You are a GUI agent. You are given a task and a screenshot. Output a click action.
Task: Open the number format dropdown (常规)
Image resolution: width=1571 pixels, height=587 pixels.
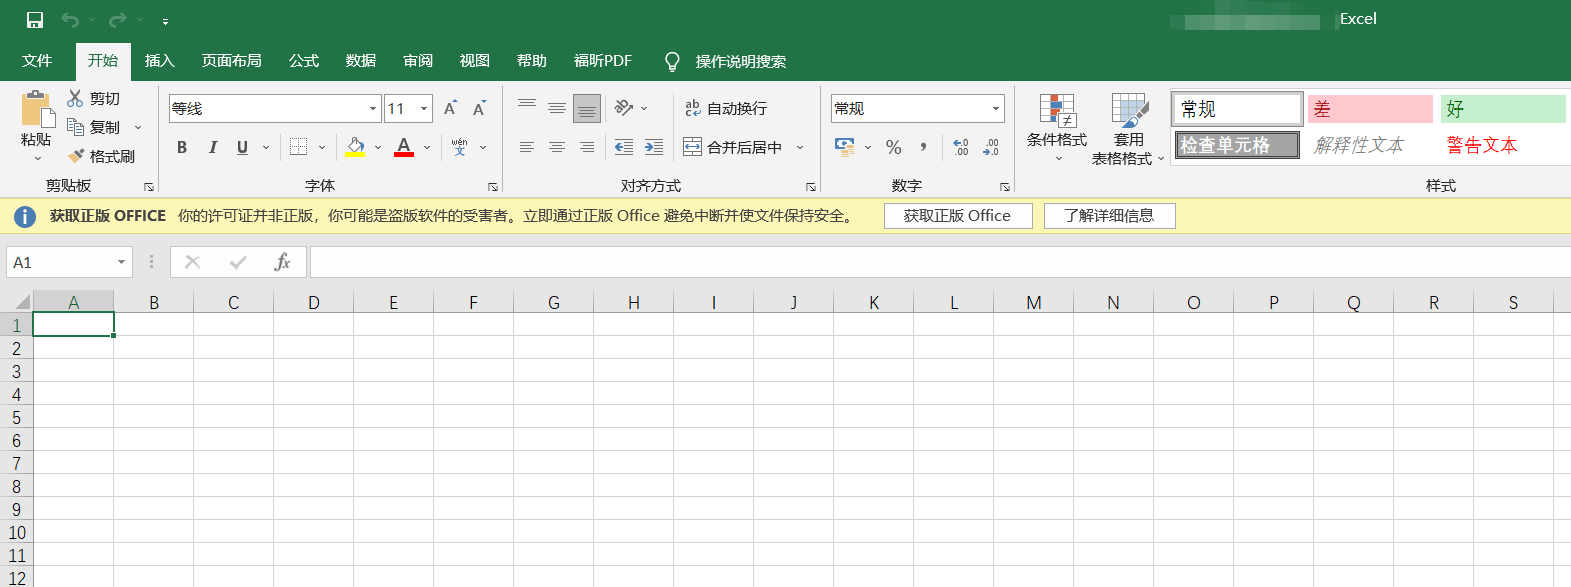pyautogui.click(x=996, y=108)
